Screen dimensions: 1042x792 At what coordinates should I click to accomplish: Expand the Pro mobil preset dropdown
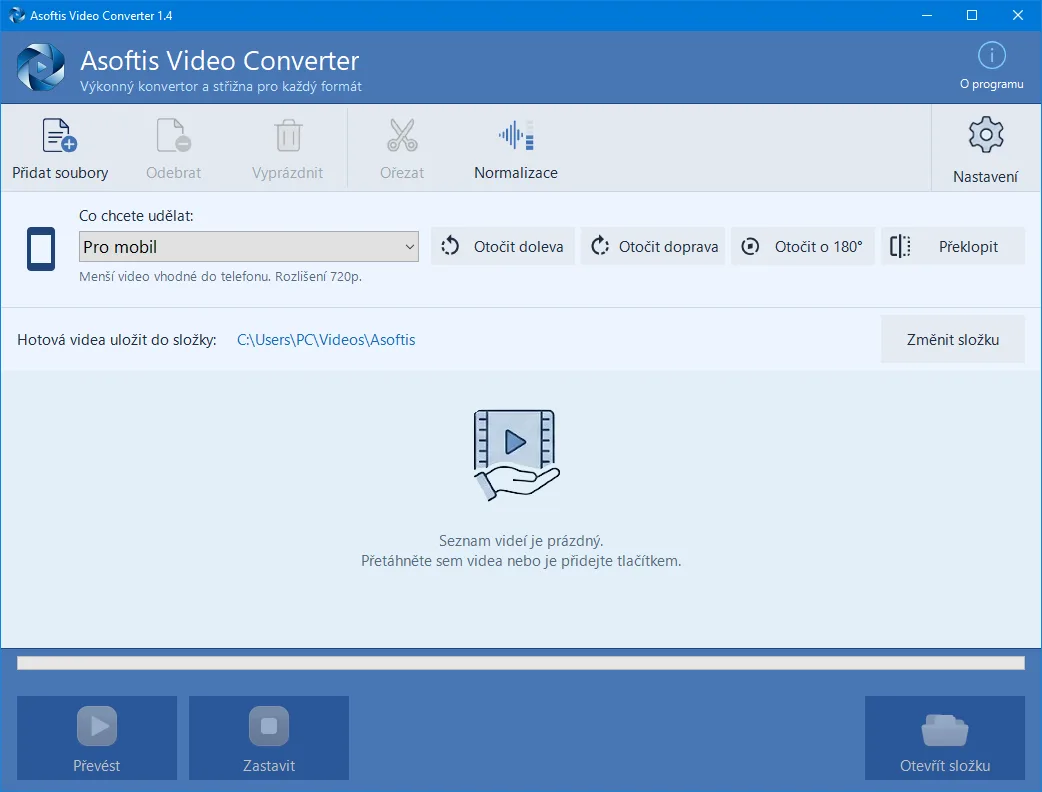pos(249,247)
